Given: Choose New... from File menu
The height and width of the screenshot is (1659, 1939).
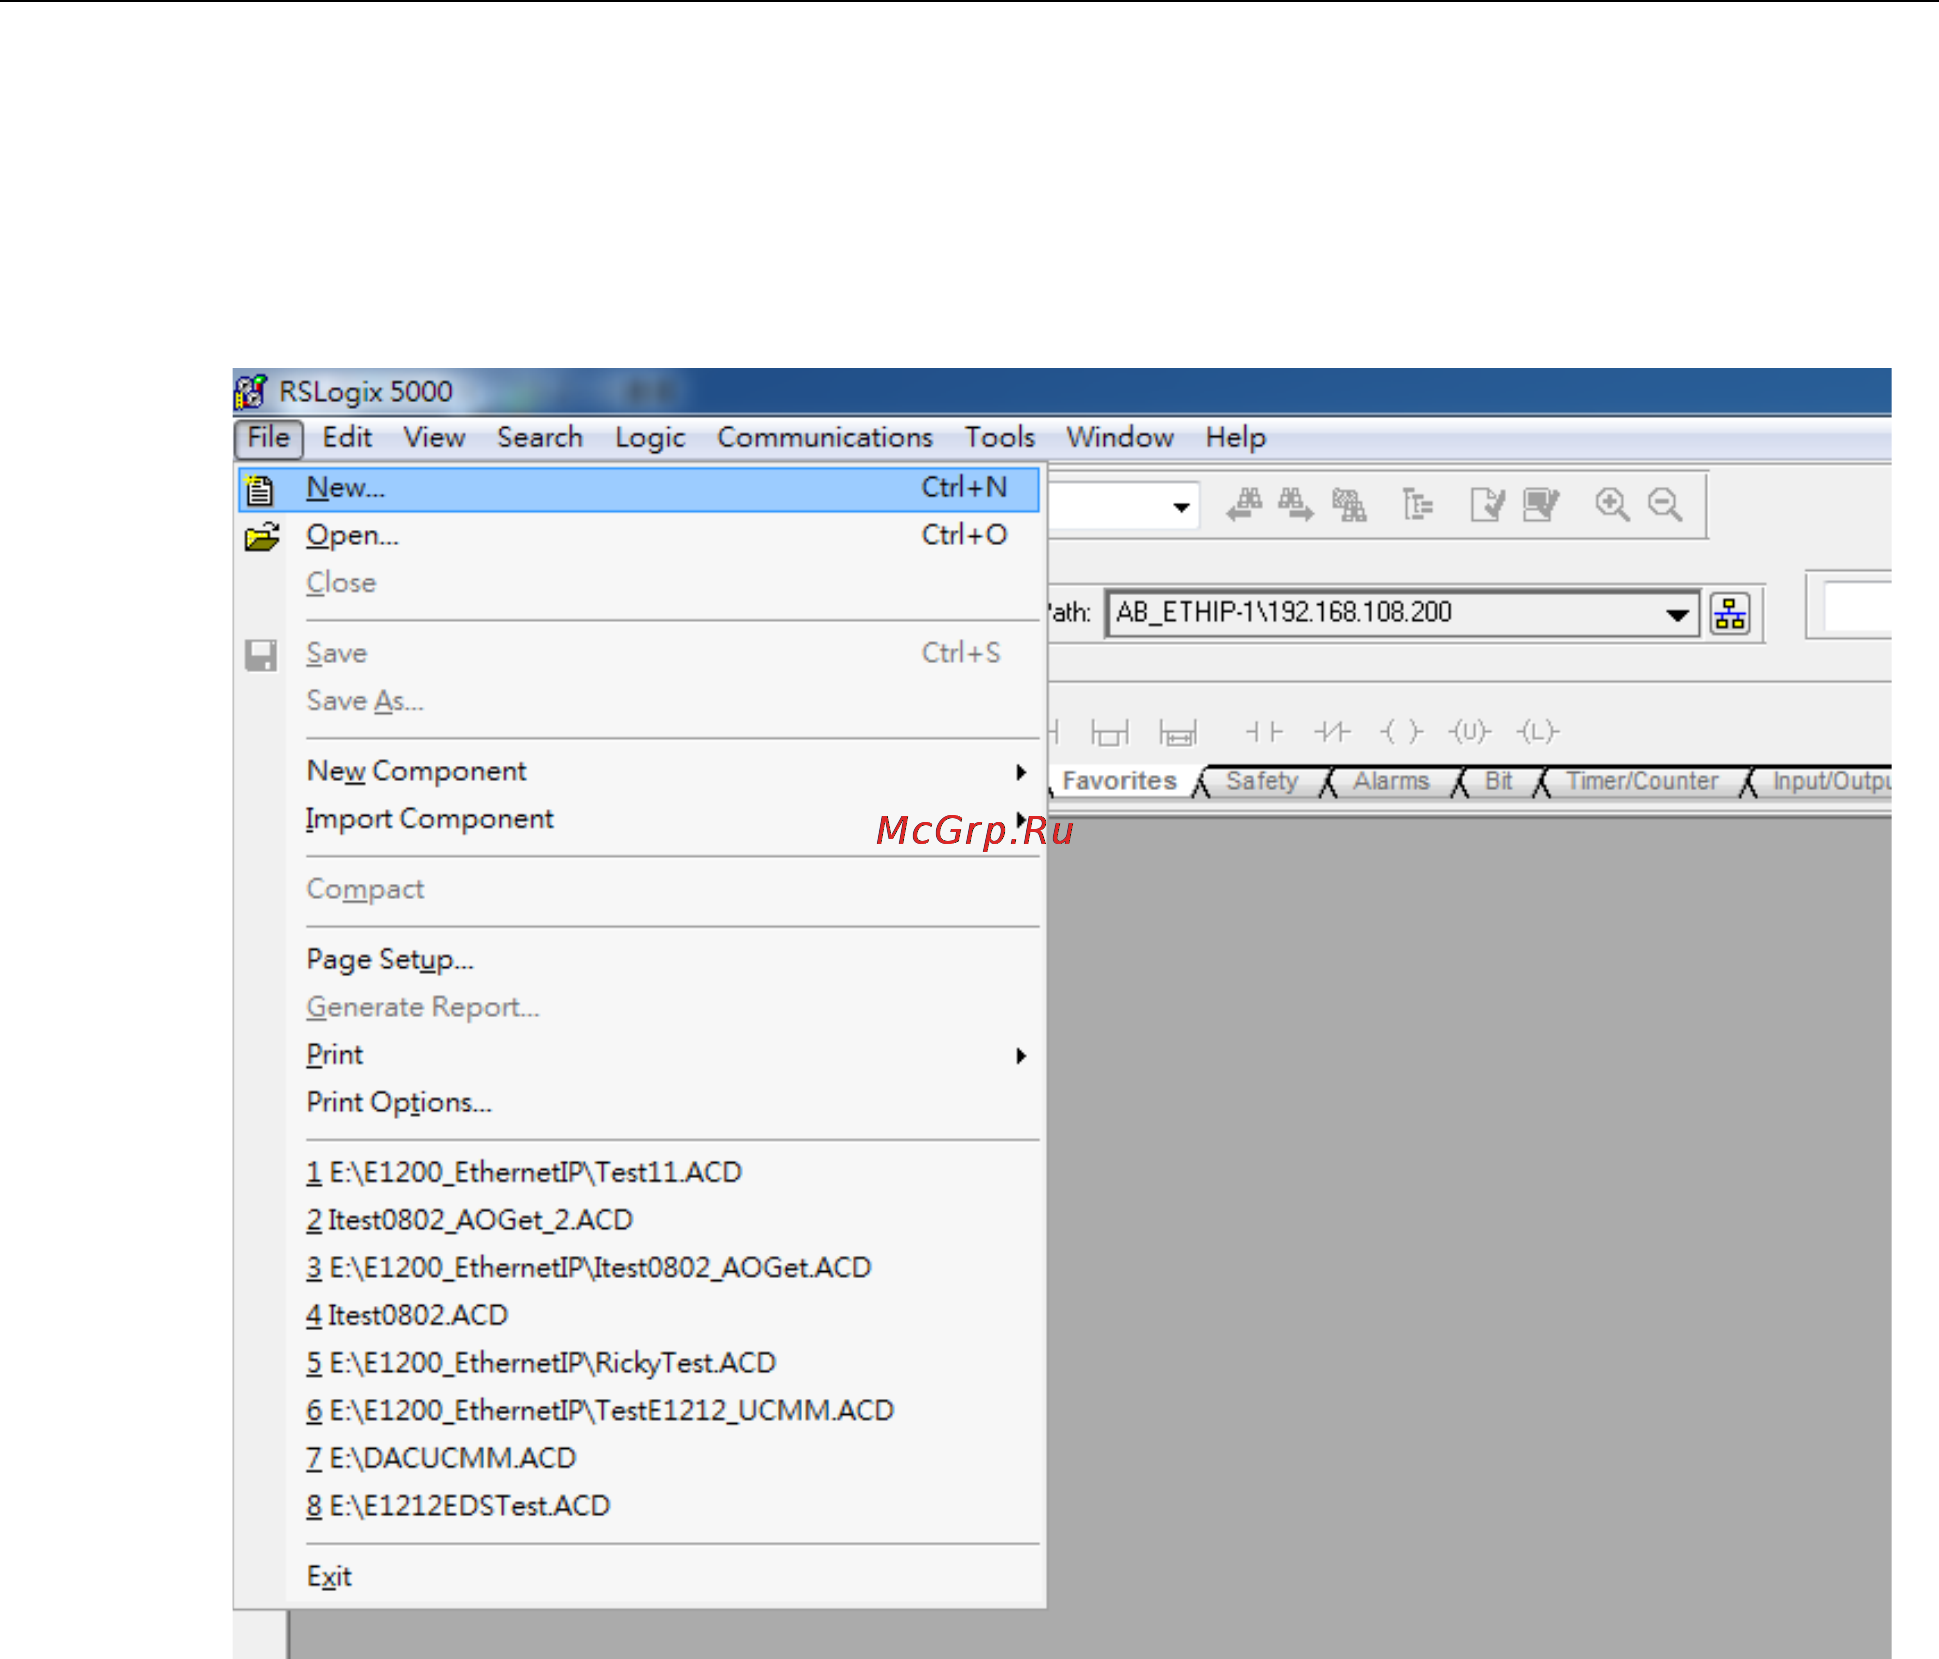Looking at the screenshot, I should click(640, 489).
